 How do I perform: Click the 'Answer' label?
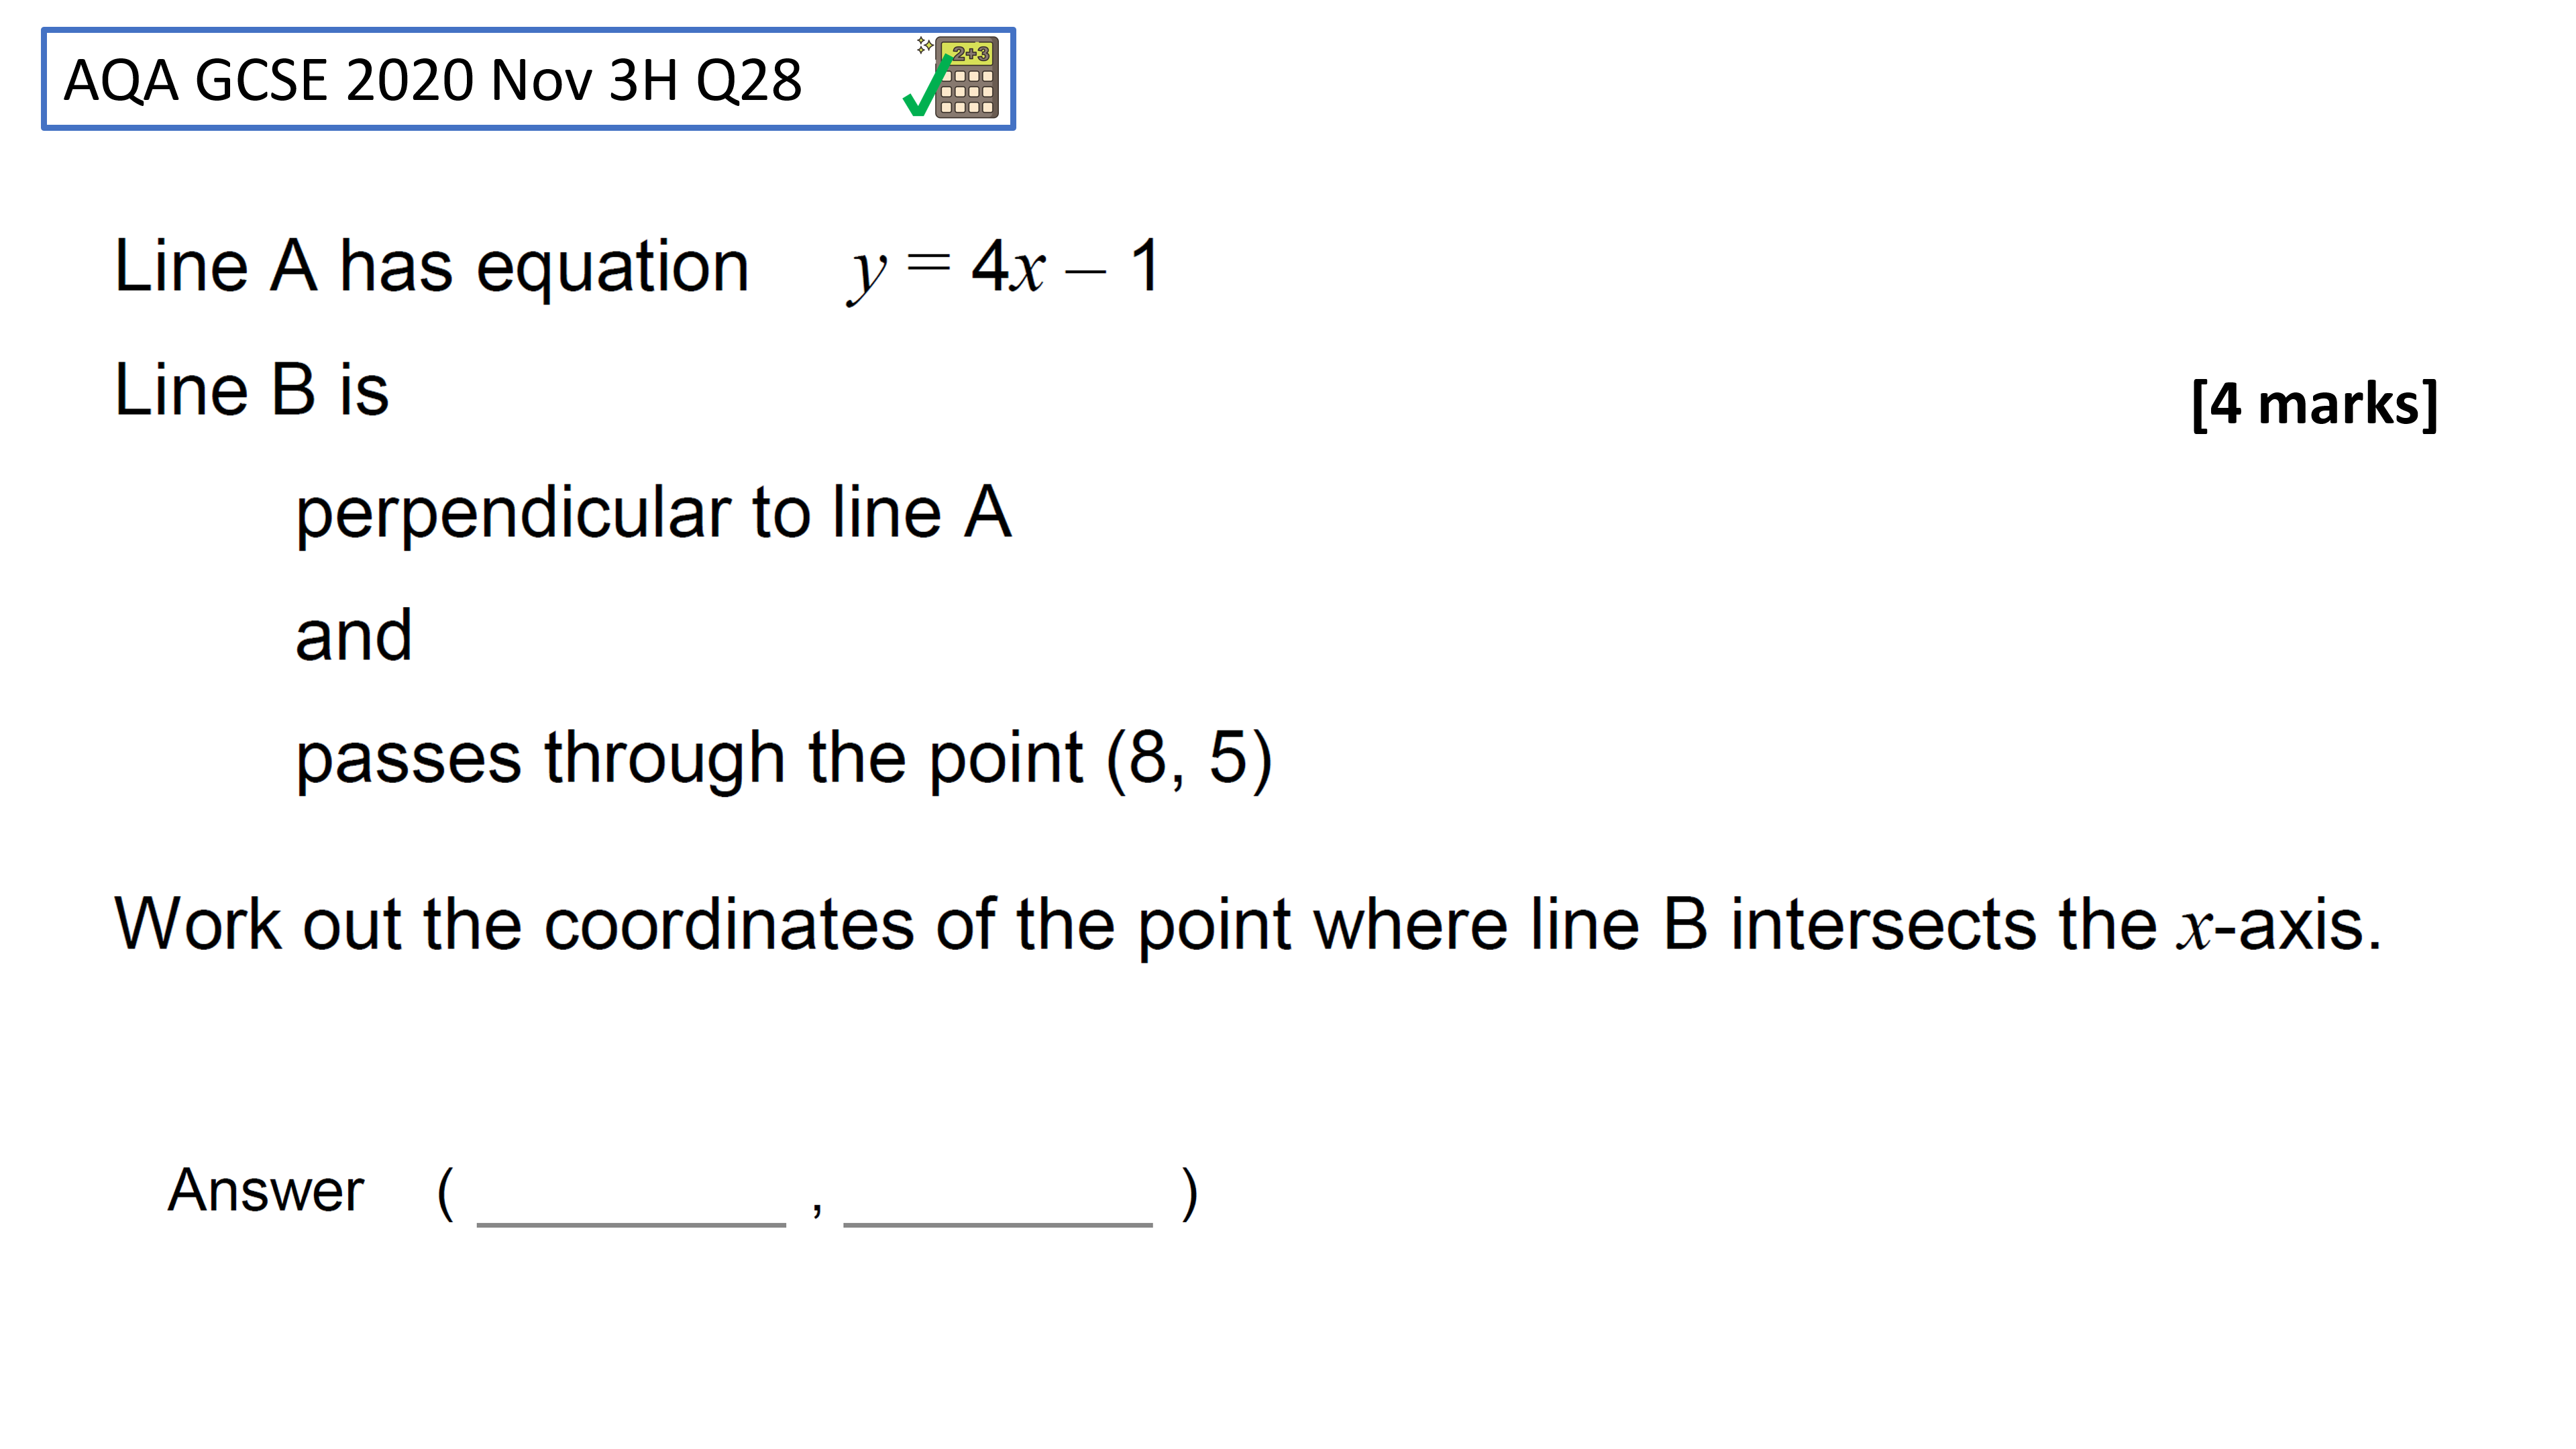coord(265,1190)
